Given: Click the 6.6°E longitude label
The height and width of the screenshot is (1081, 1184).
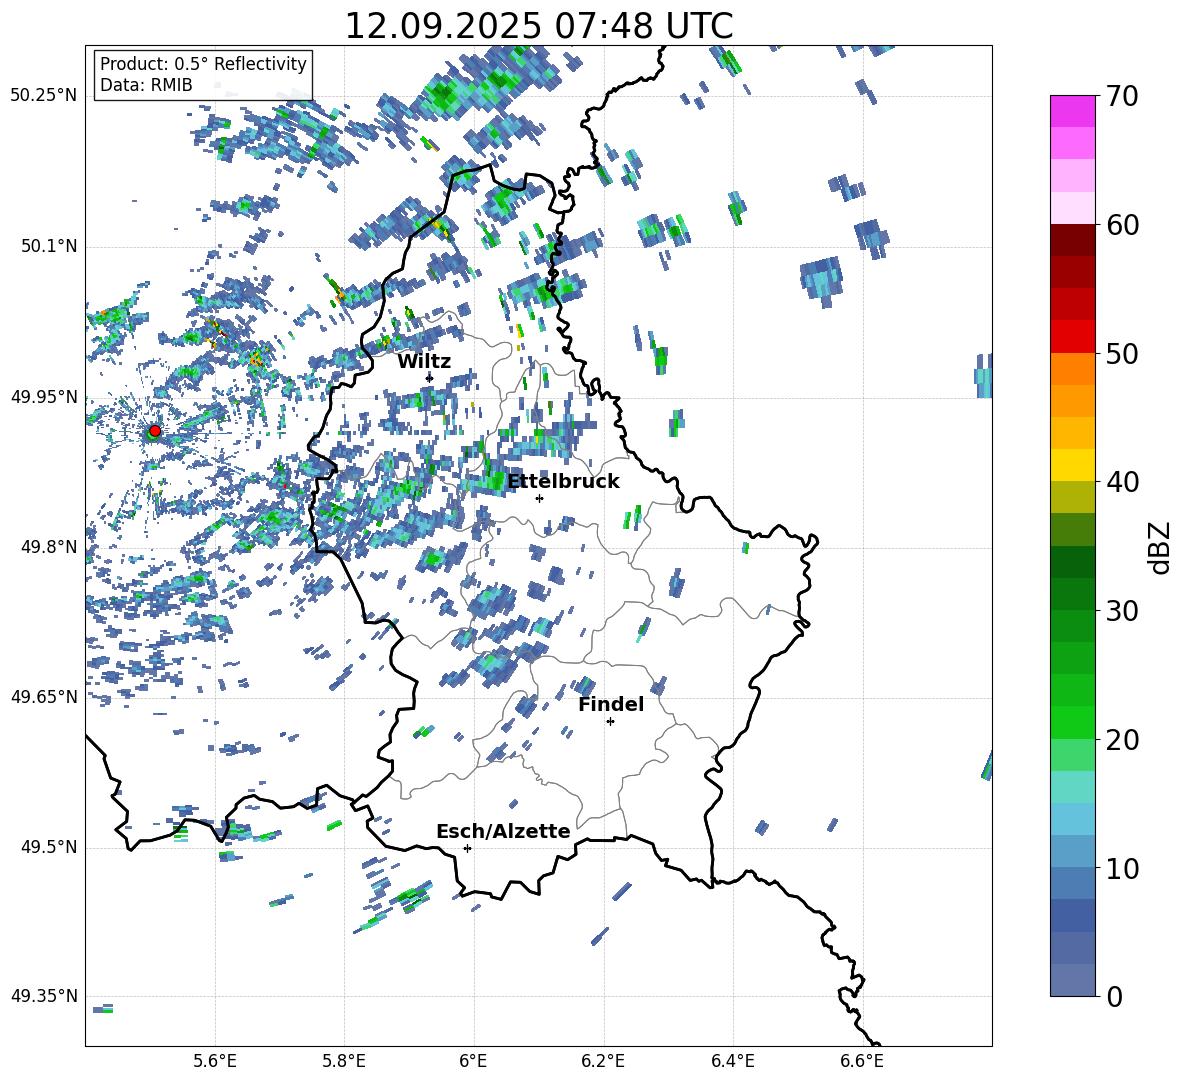Looking at the screenshot, I should 862,1061.
